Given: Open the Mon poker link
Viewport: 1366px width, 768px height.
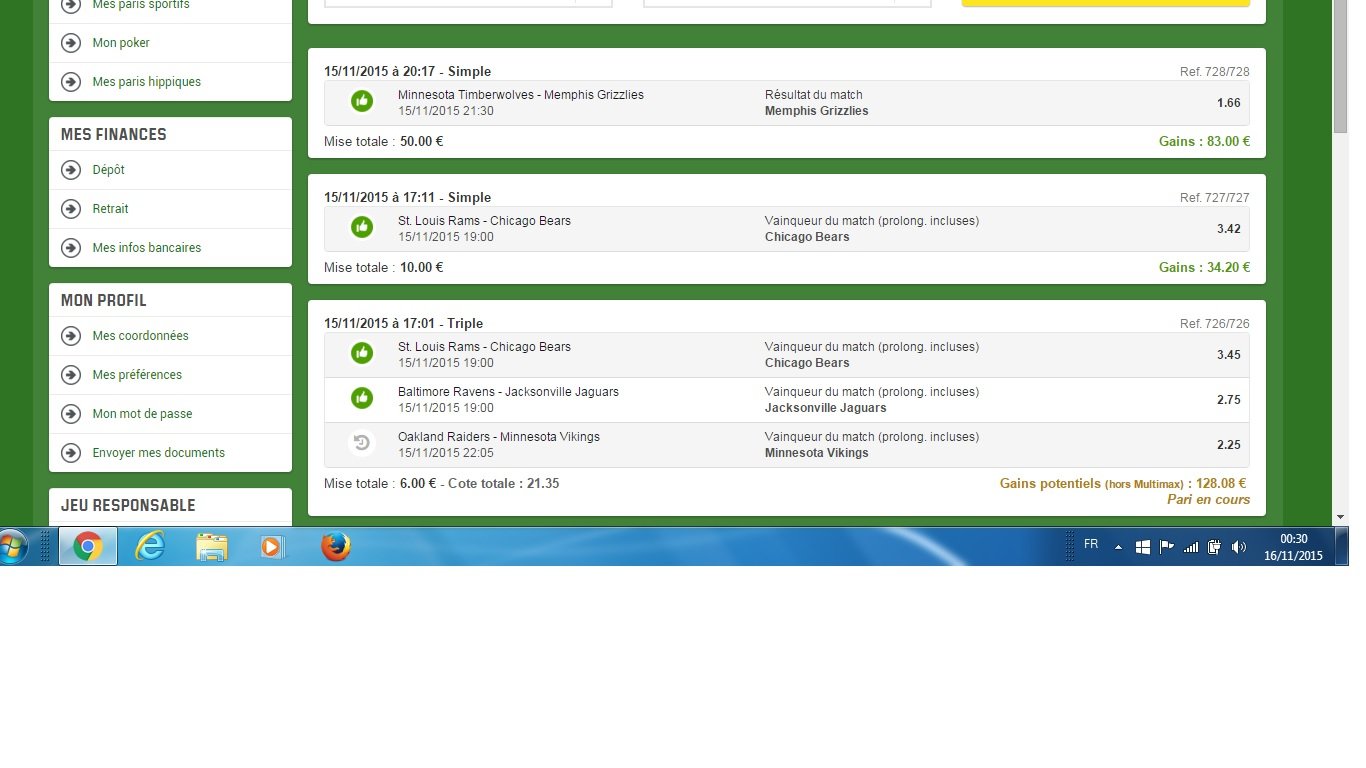Looking at the screenshot, I should (x=121, y=43).
